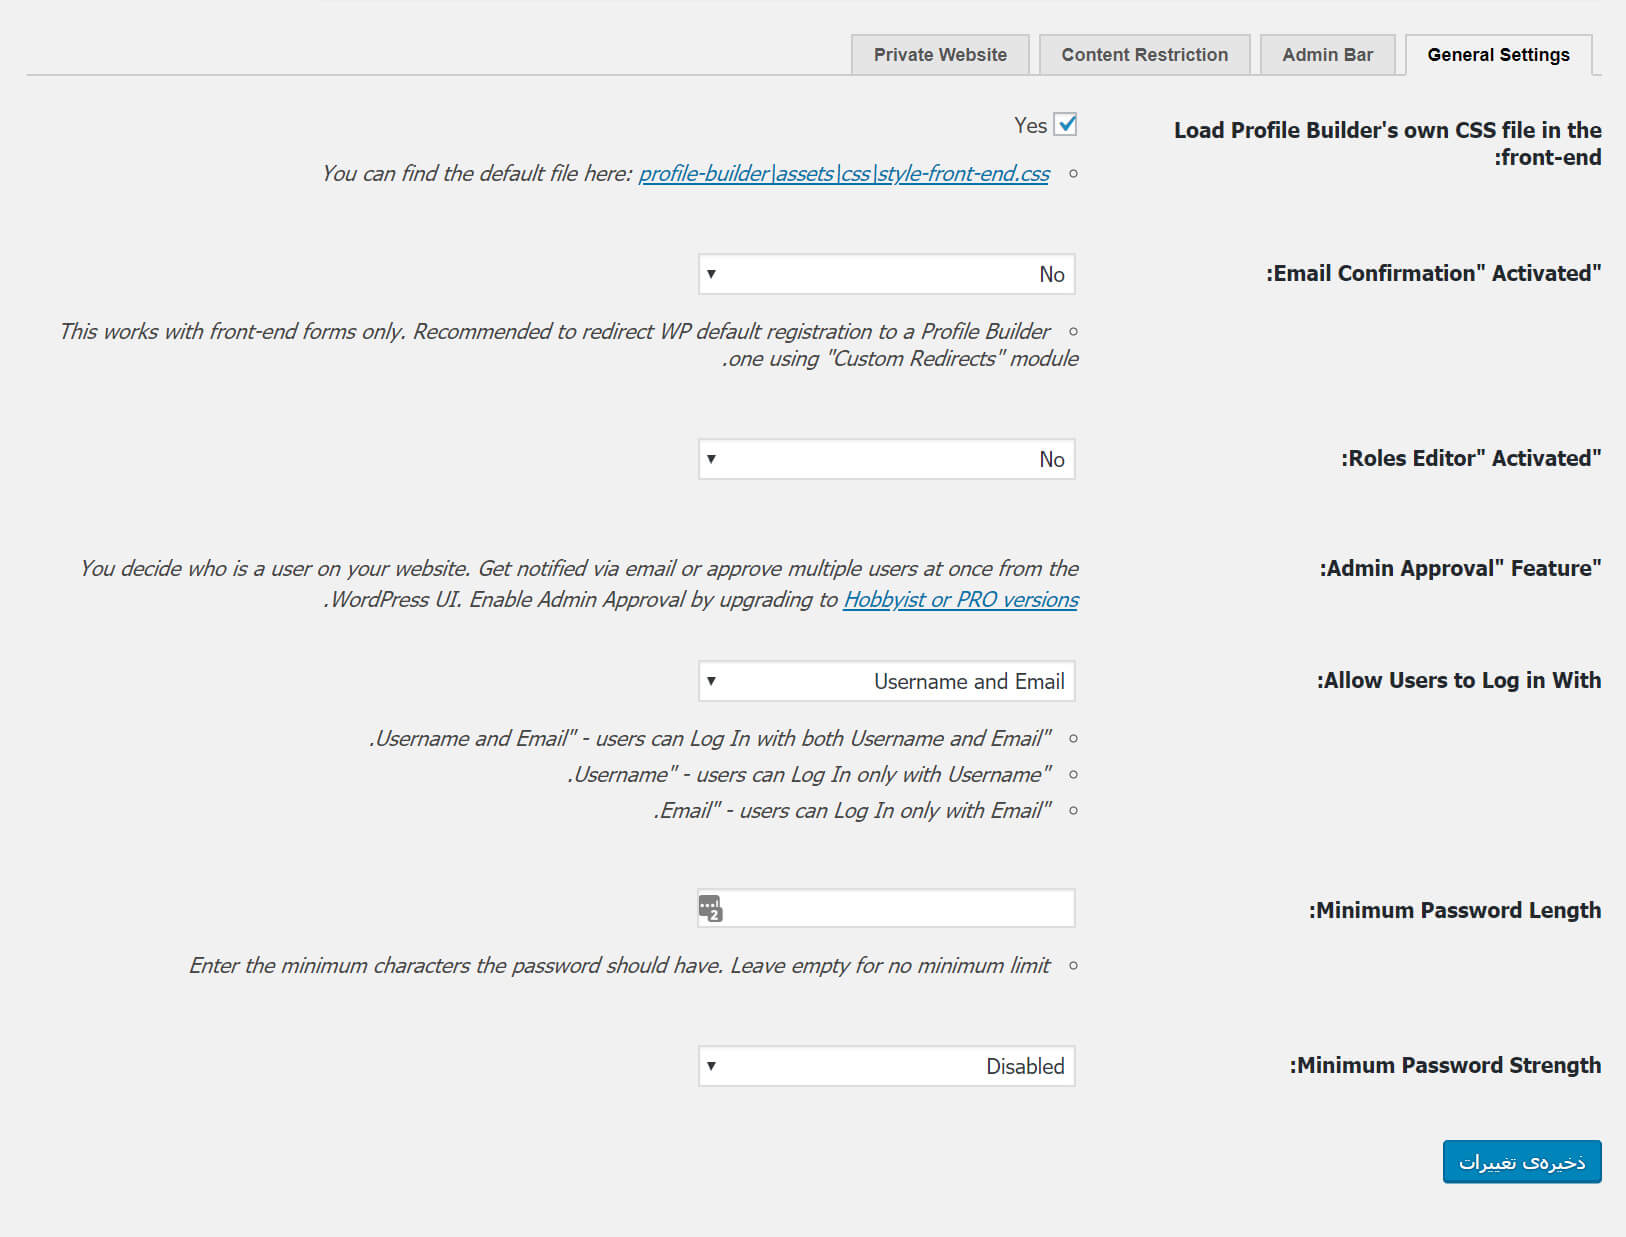
Task: Open the style-front-end.css file link
Action: tap(844, 173)
